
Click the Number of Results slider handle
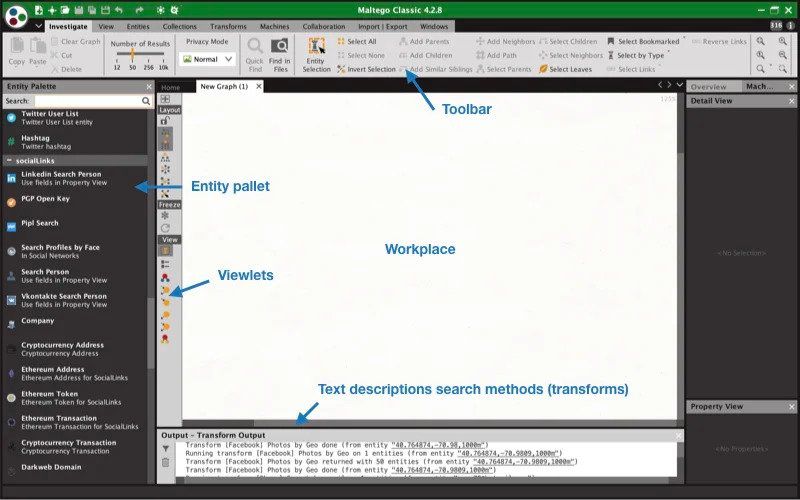tap(132, 54)
